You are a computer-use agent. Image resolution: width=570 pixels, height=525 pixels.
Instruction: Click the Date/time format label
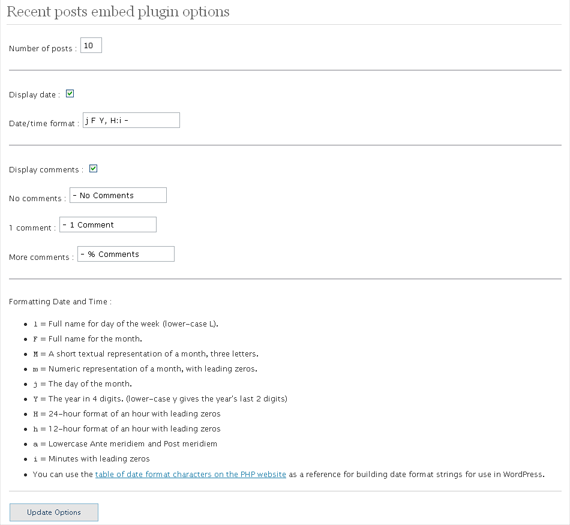[44, 124]
